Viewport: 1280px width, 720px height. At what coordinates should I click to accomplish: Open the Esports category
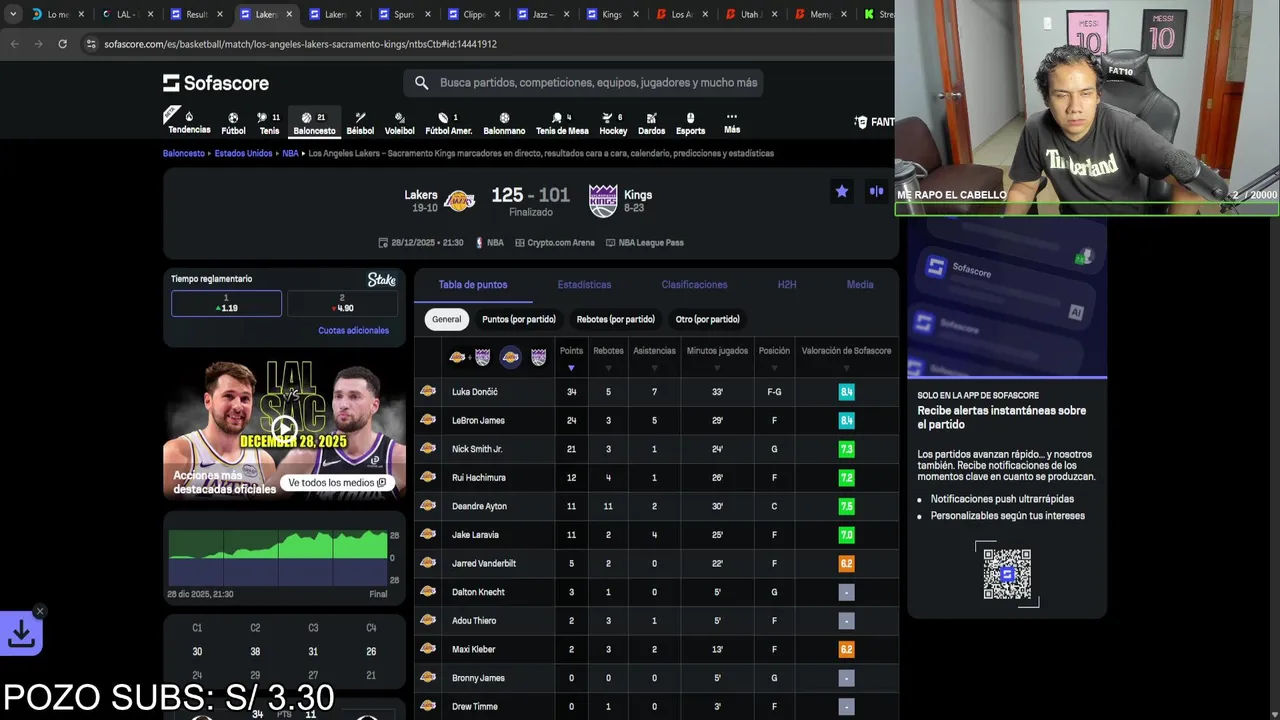[x=690, y=123]
